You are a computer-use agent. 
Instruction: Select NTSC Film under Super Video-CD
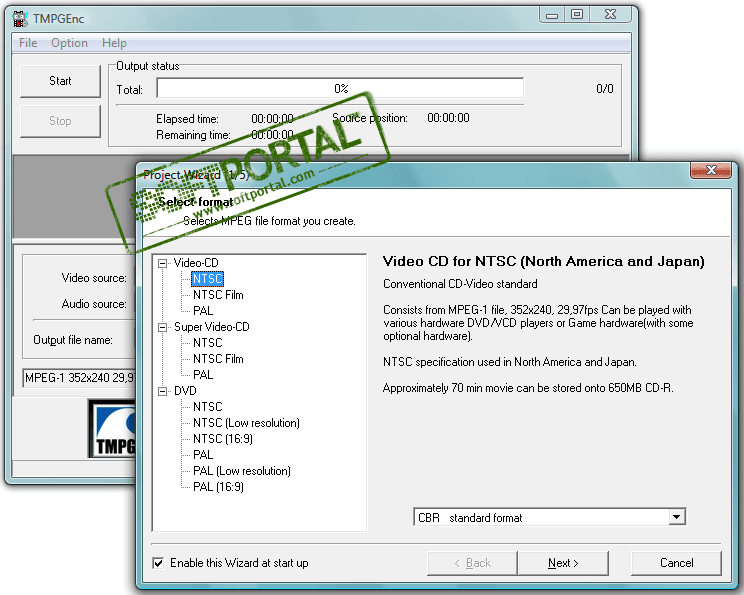[218, 359]
